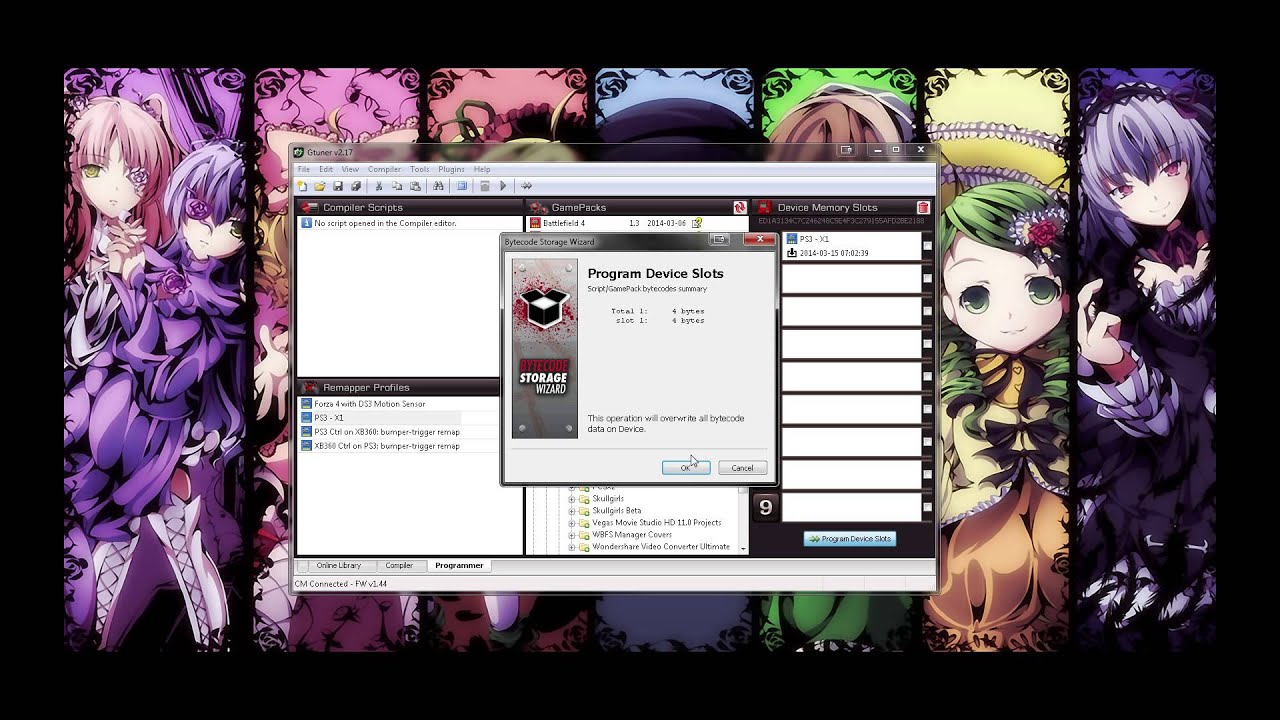Image resolution: width=1280 pixels, height=720 pixels.
Task: Click the number 9 slot badge
Action: click(x=765, y=507)
